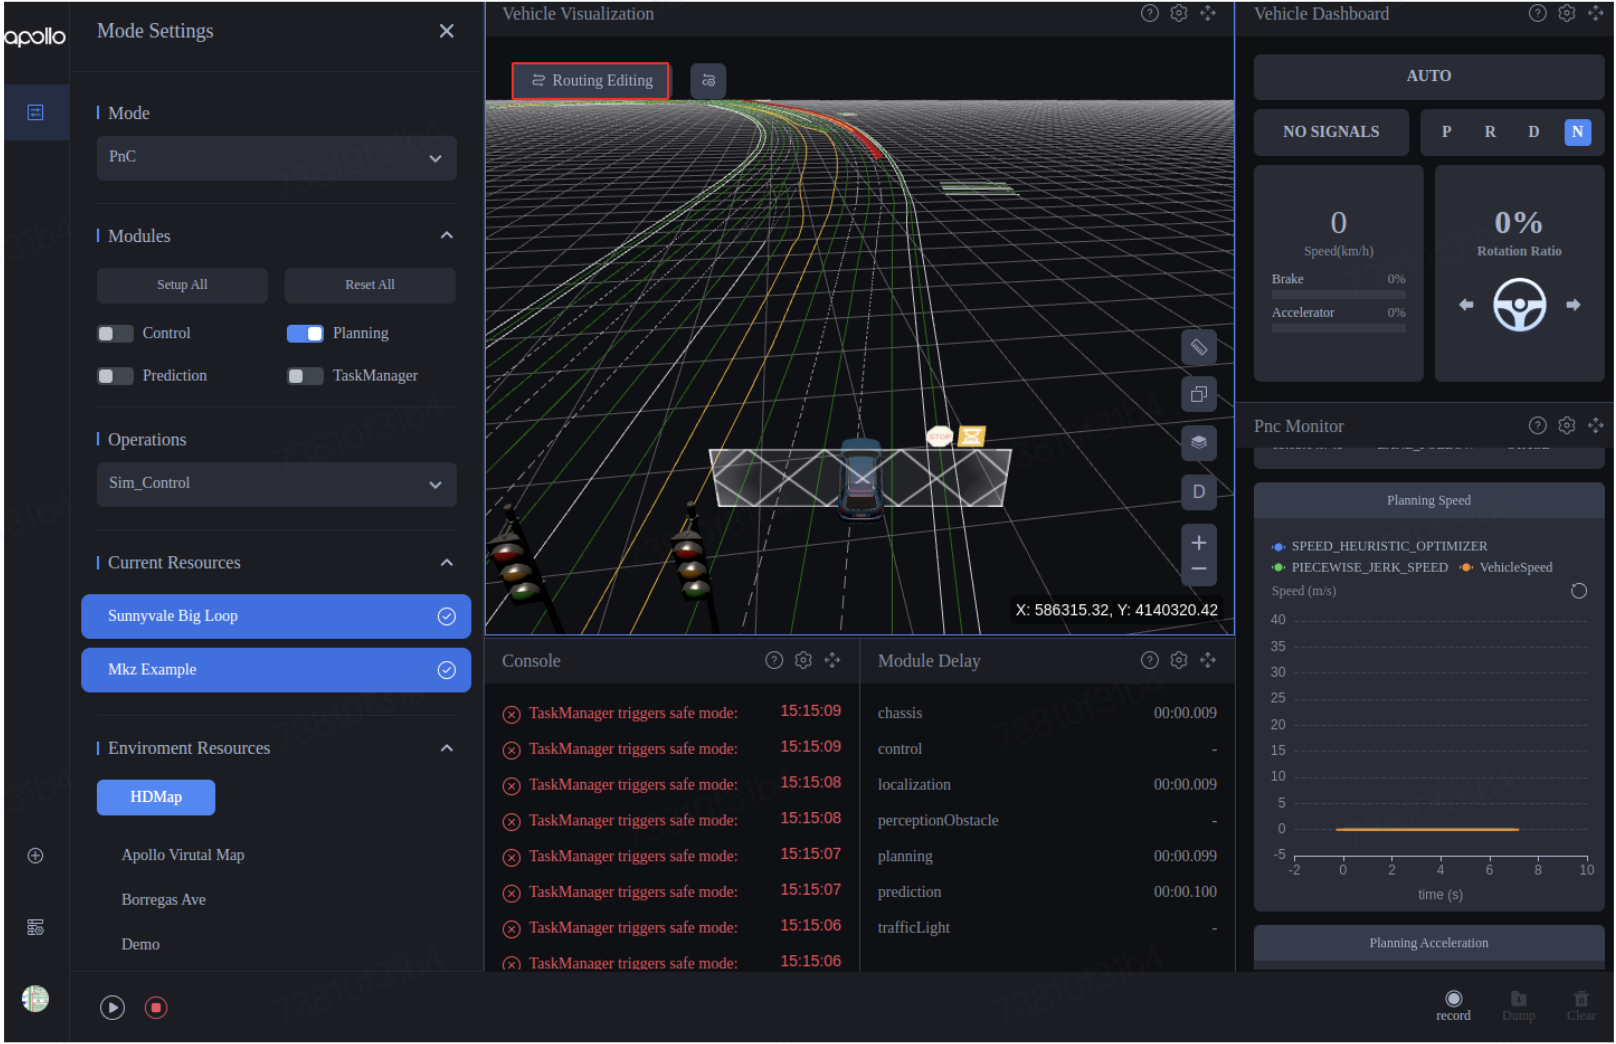Click the record icon in the bottom bar
Screen dimensions: 1616x1044
coord(1453,999)
